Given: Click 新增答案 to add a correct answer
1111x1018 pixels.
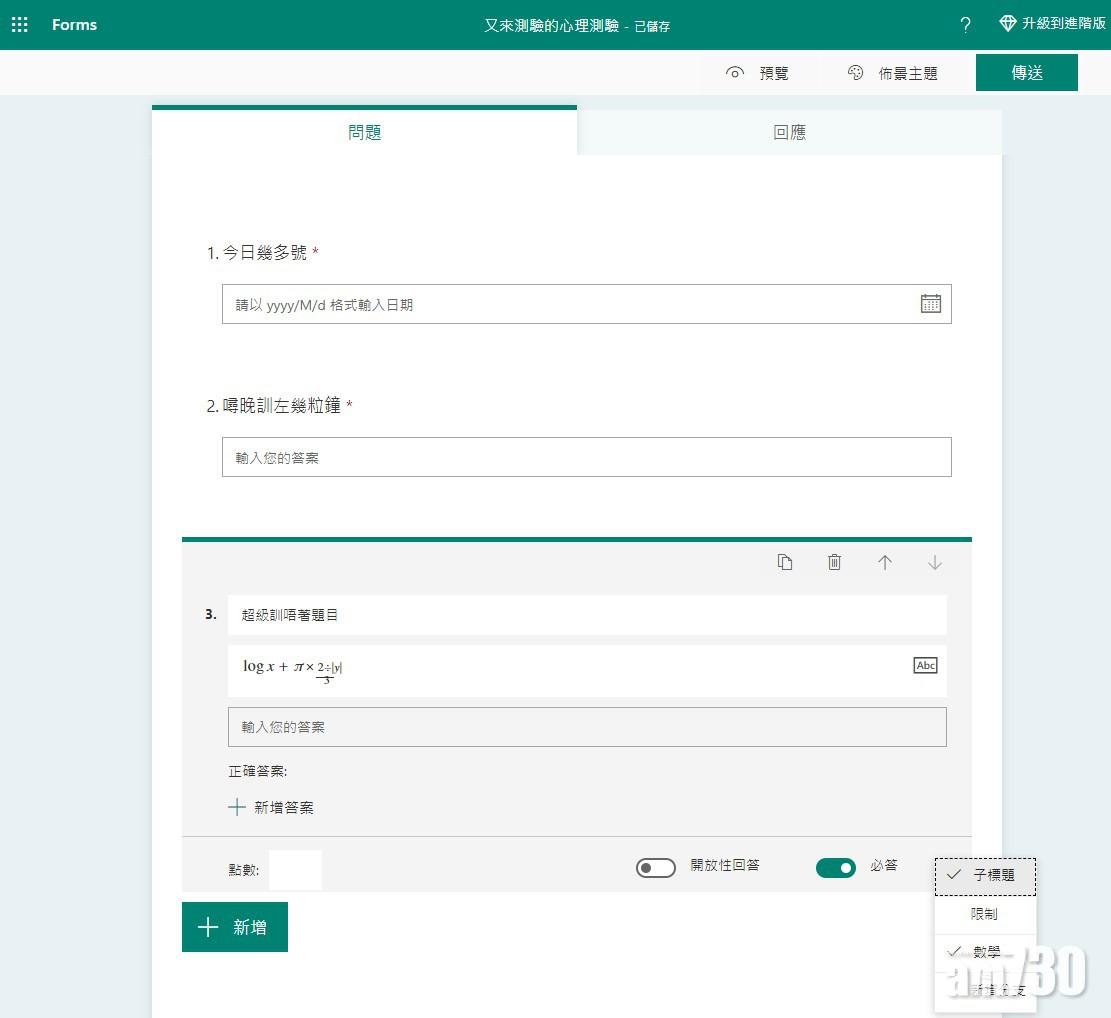Looking at the screenshot, I should (272, 808).
